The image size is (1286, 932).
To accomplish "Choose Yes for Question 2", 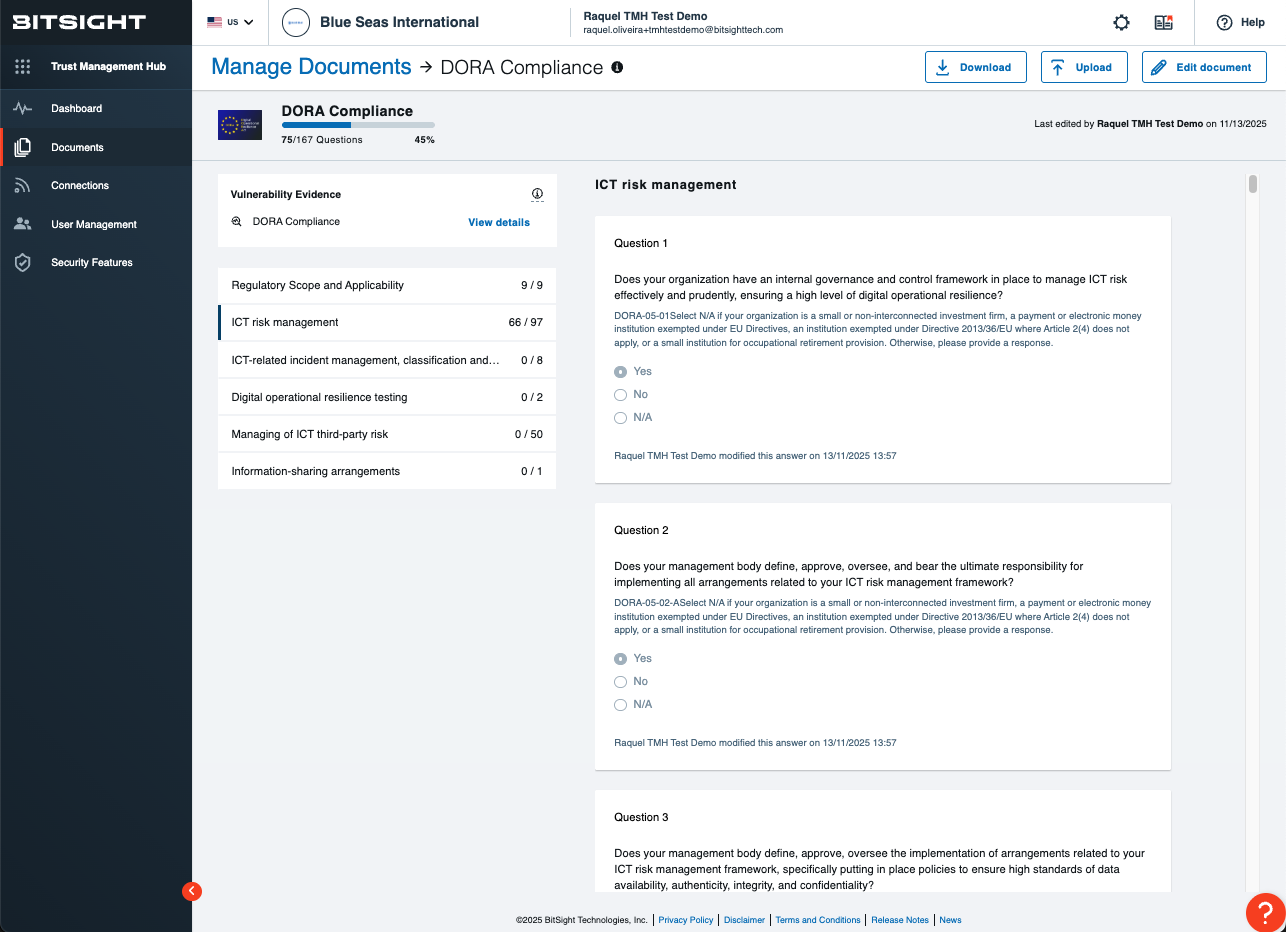I will pyautogui.click(x=620, y=658).
